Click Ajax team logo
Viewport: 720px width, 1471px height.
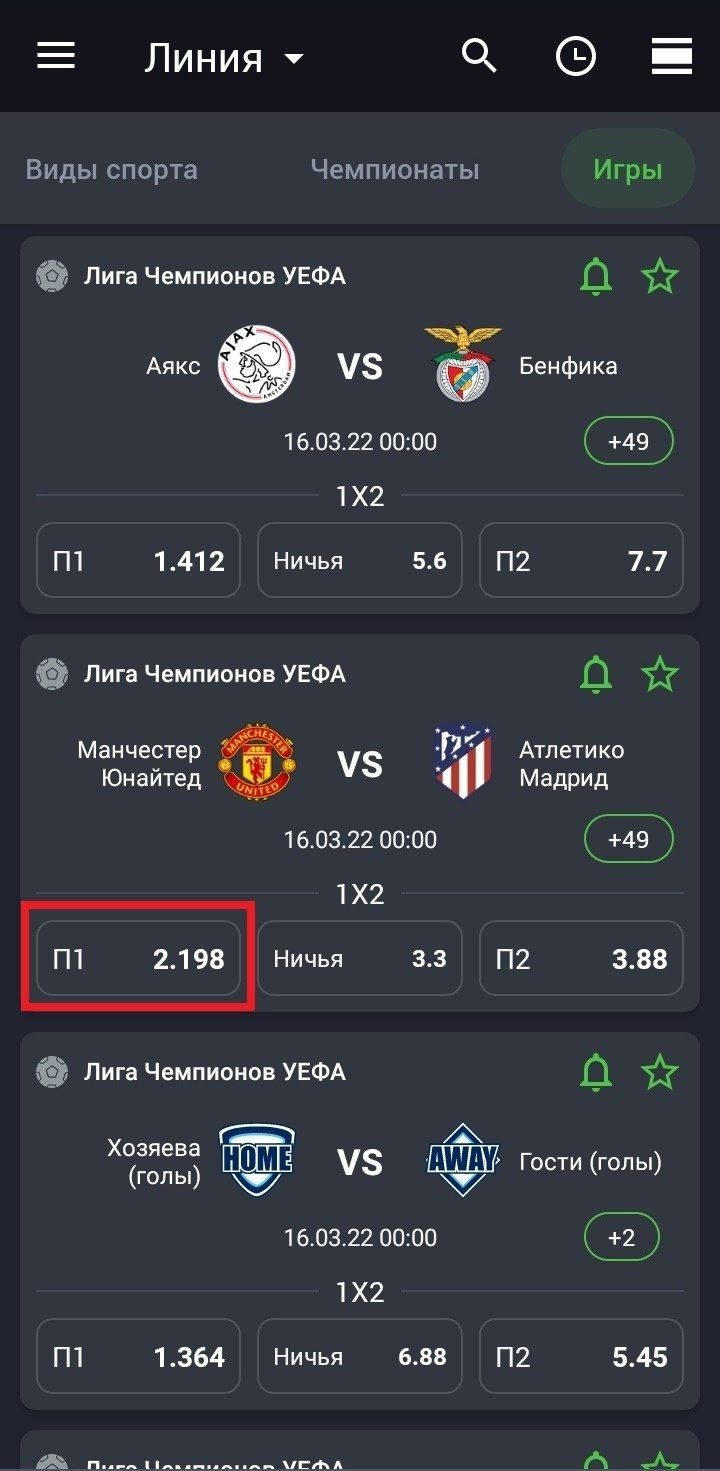point(257,365)
